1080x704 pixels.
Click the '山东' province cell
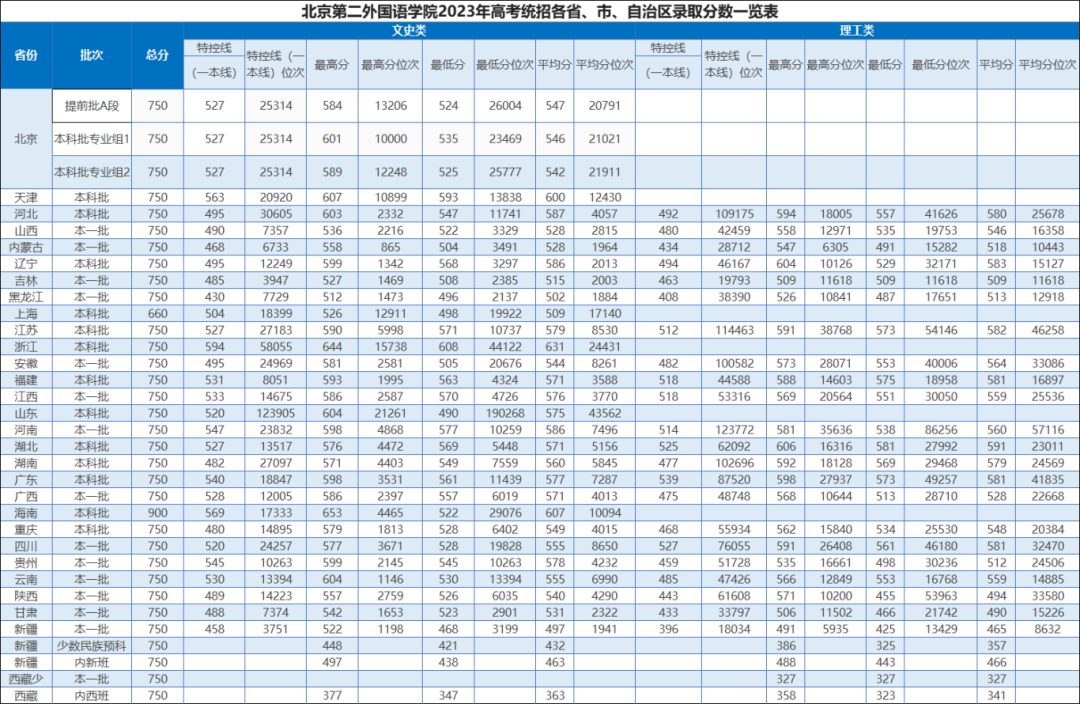(26, 413)
